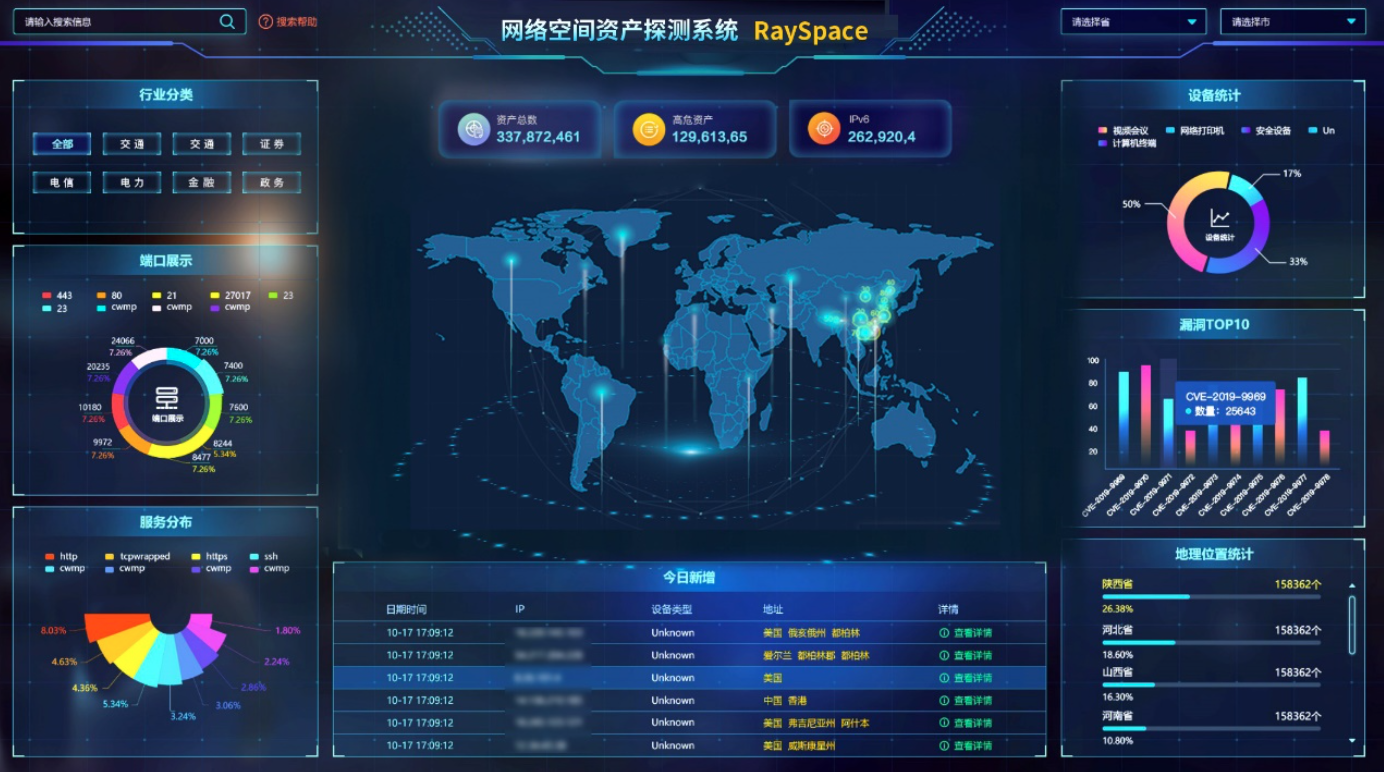Toggle the 网络打印机 legend item

coord(1195,131)
